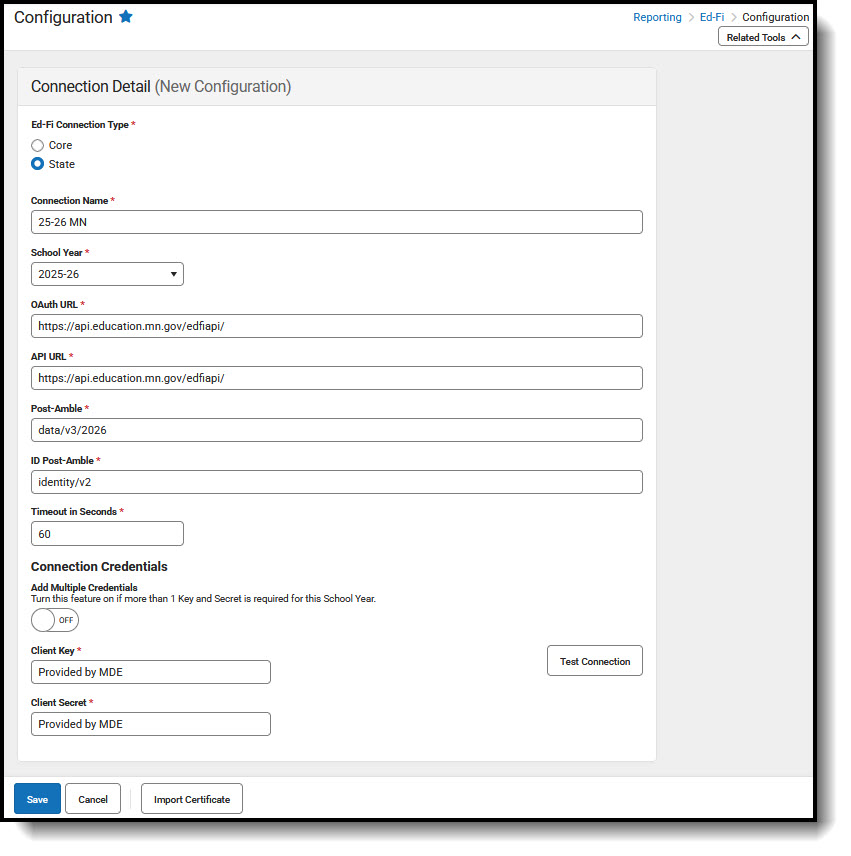This screenshot has height=856, width=851.
Task: Toggle the Add Multiple Credentials switch
Action: pyautogui.click(x=55, y=620)
